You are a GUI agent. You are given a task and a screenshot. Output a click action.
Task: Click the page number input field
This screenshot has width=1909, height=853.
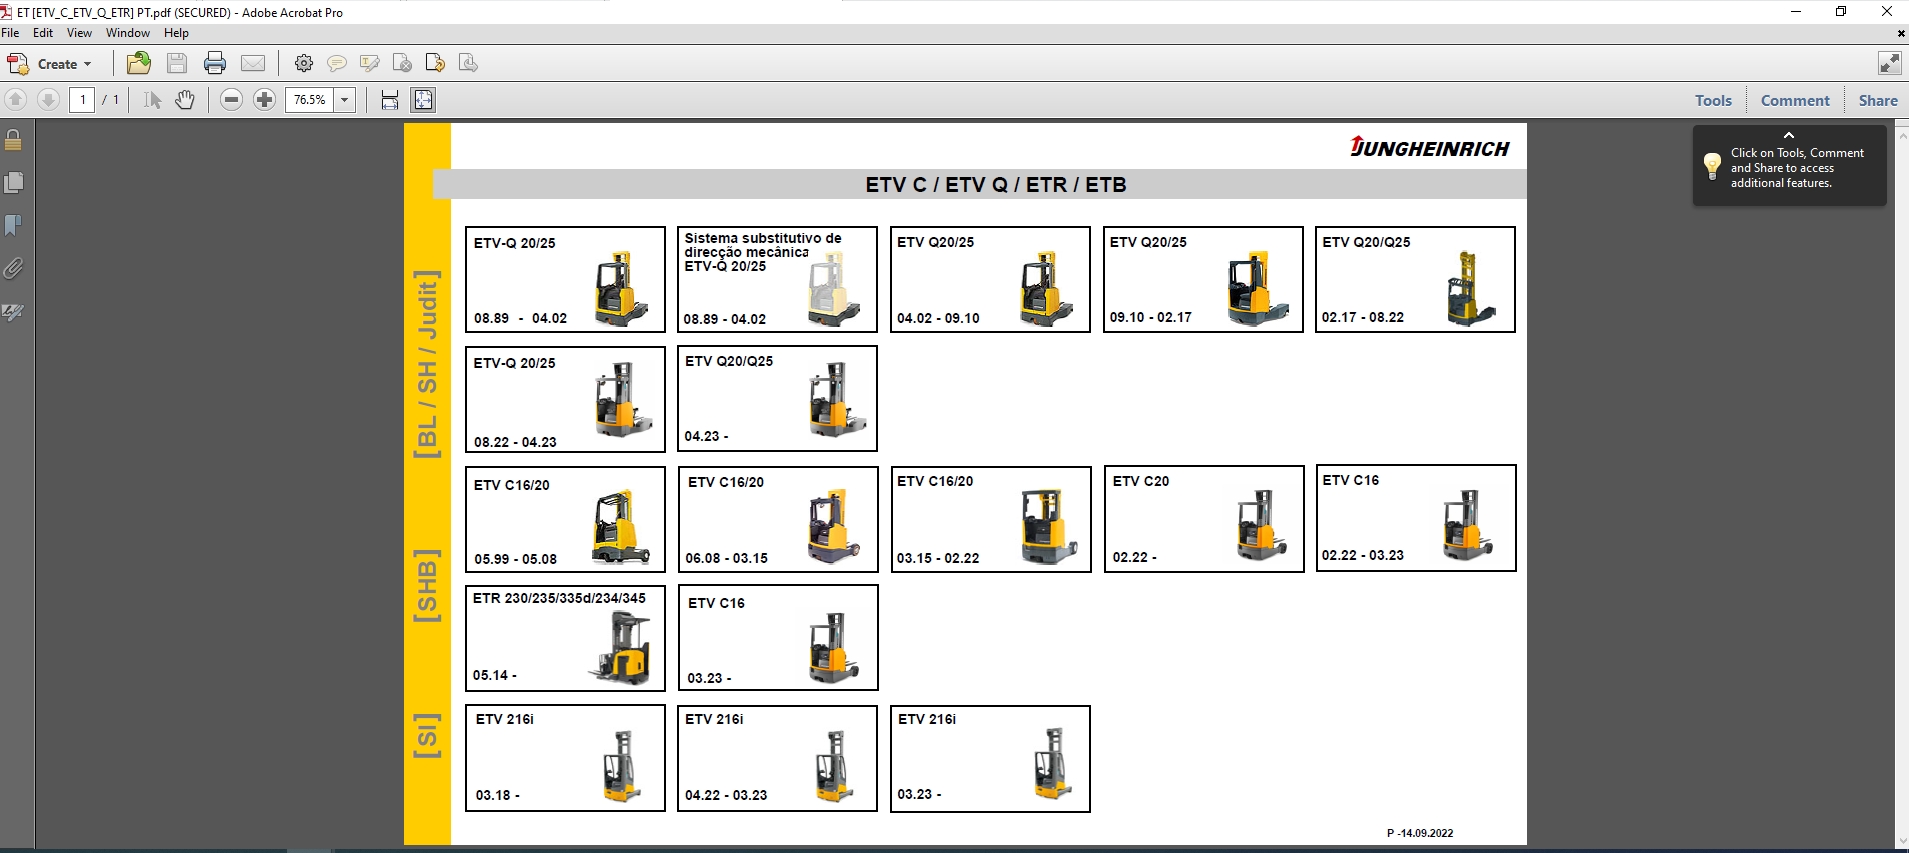[82, 100]
